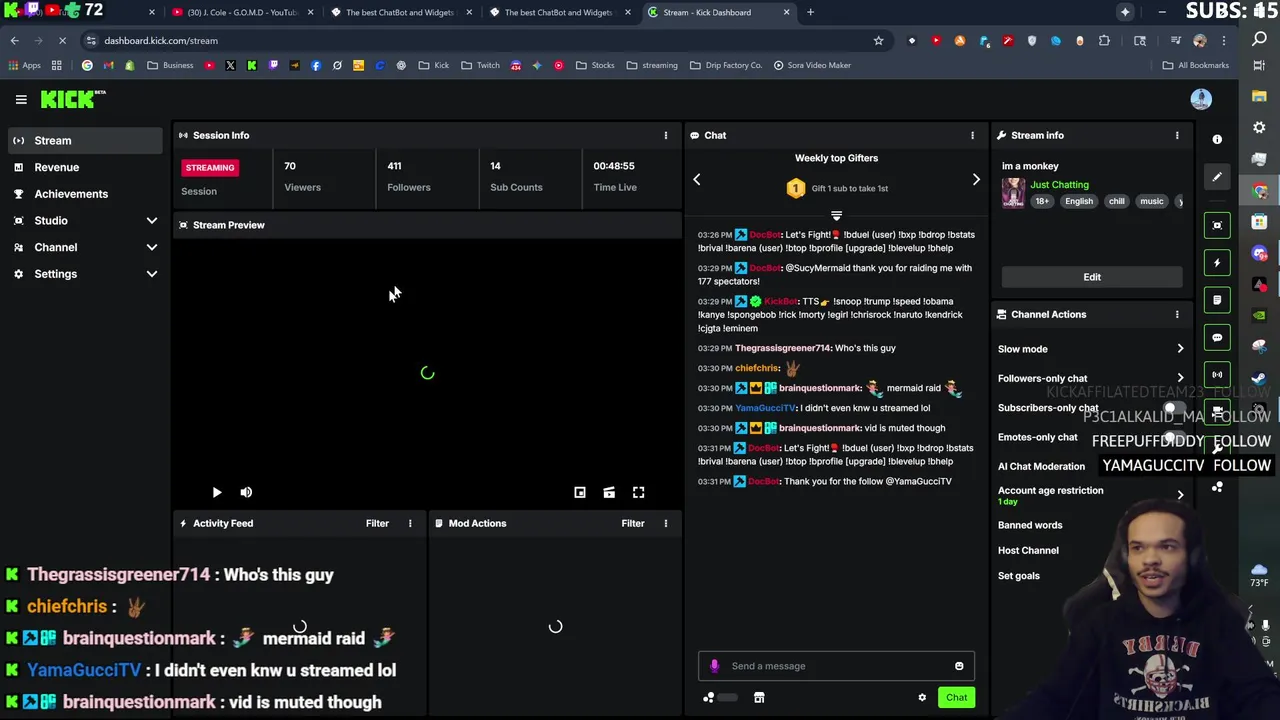
Task: Open Host Channel action
Action: point(1028,550)
